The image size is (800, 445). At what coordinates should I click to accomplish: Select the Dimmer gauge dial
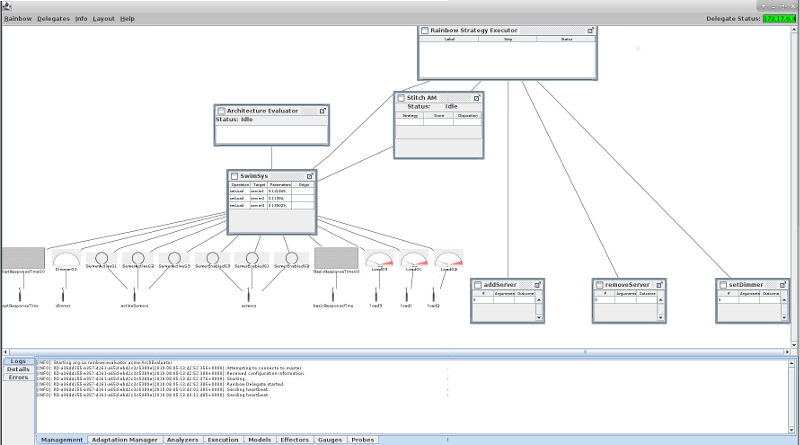[x=67, y=259]
